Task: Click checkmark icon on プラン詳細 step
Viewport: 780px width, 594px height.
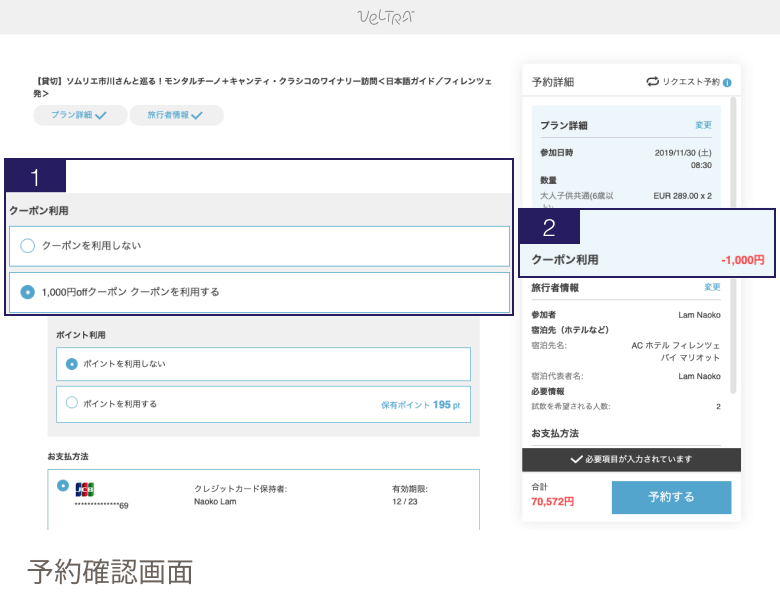Action: click(x=102, y=116)
